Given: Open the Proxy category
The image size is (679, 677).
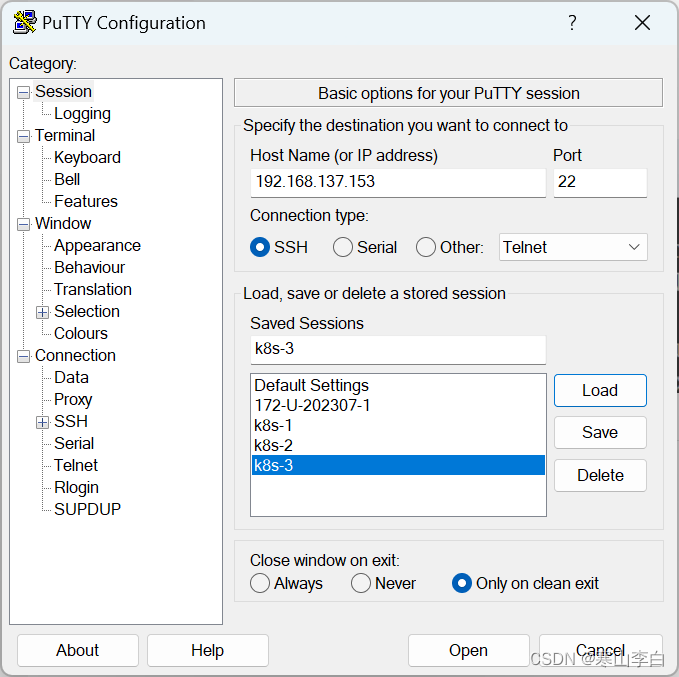Looking at the screenshot, I should click(73, 399).
